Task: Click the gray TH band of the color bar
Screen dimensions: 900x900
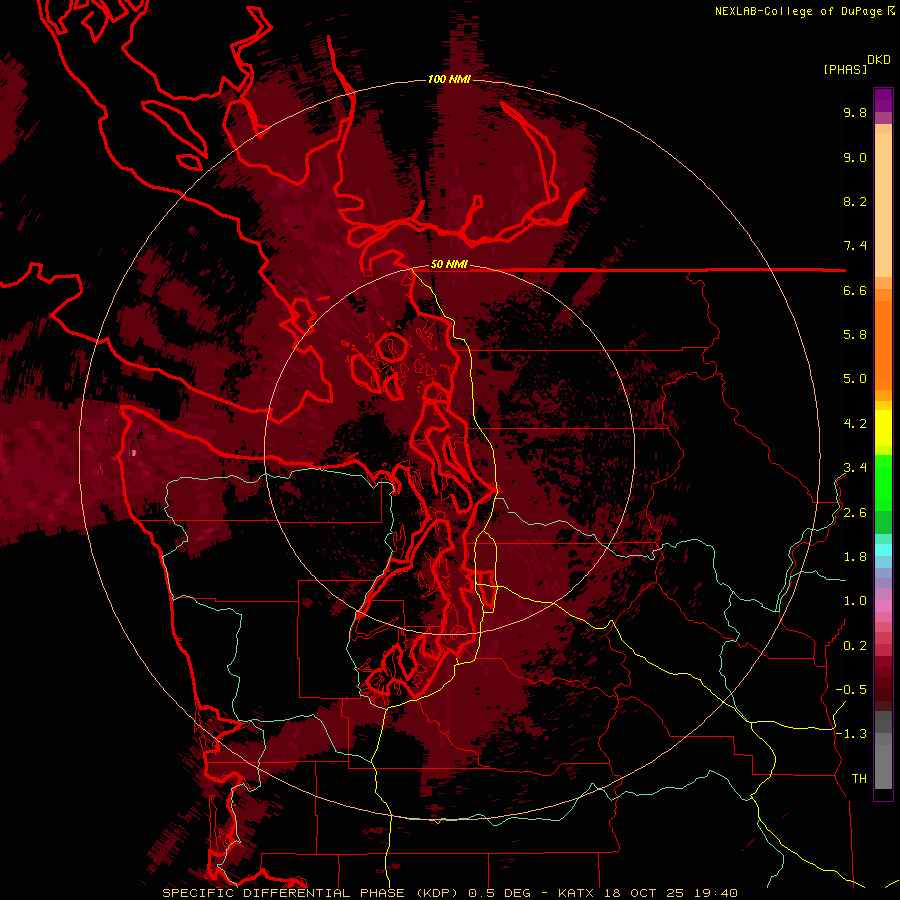Action: click(x=883, y=766)
